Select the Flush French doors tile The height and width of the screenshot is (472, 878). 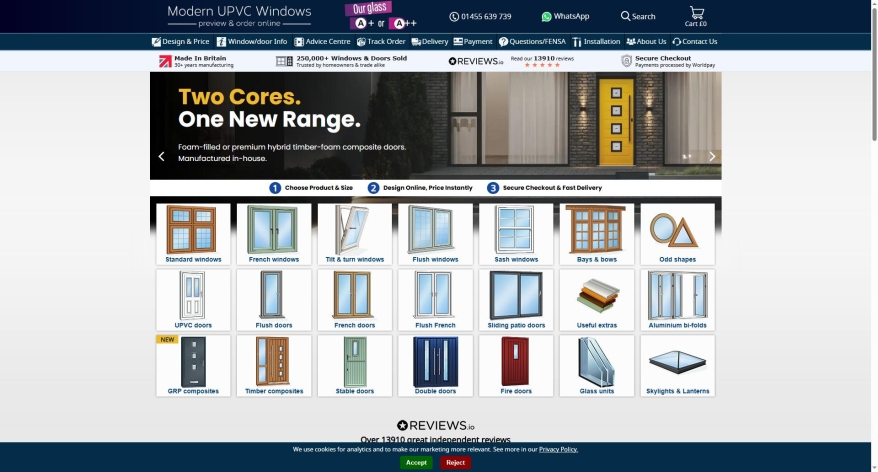(x=435, y=300)
